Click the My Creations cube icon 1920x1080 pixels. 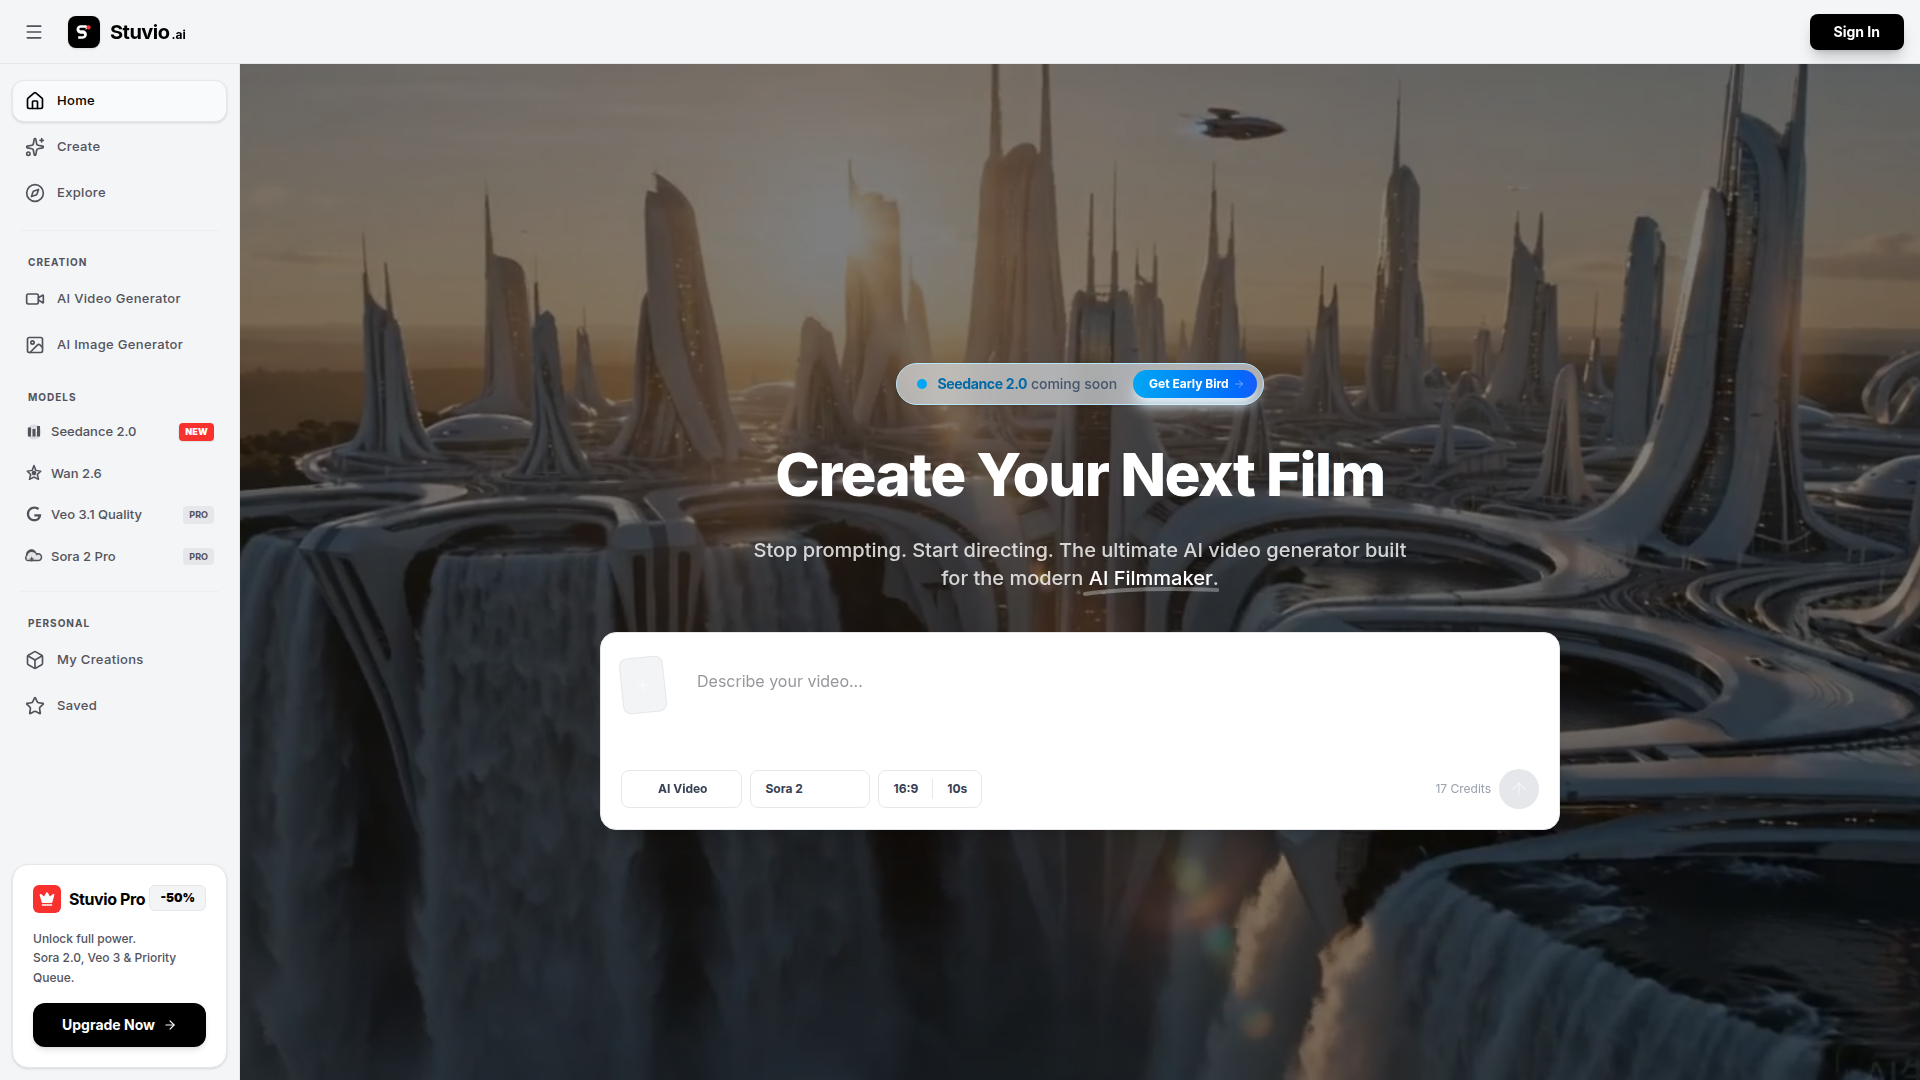[35, 660]
